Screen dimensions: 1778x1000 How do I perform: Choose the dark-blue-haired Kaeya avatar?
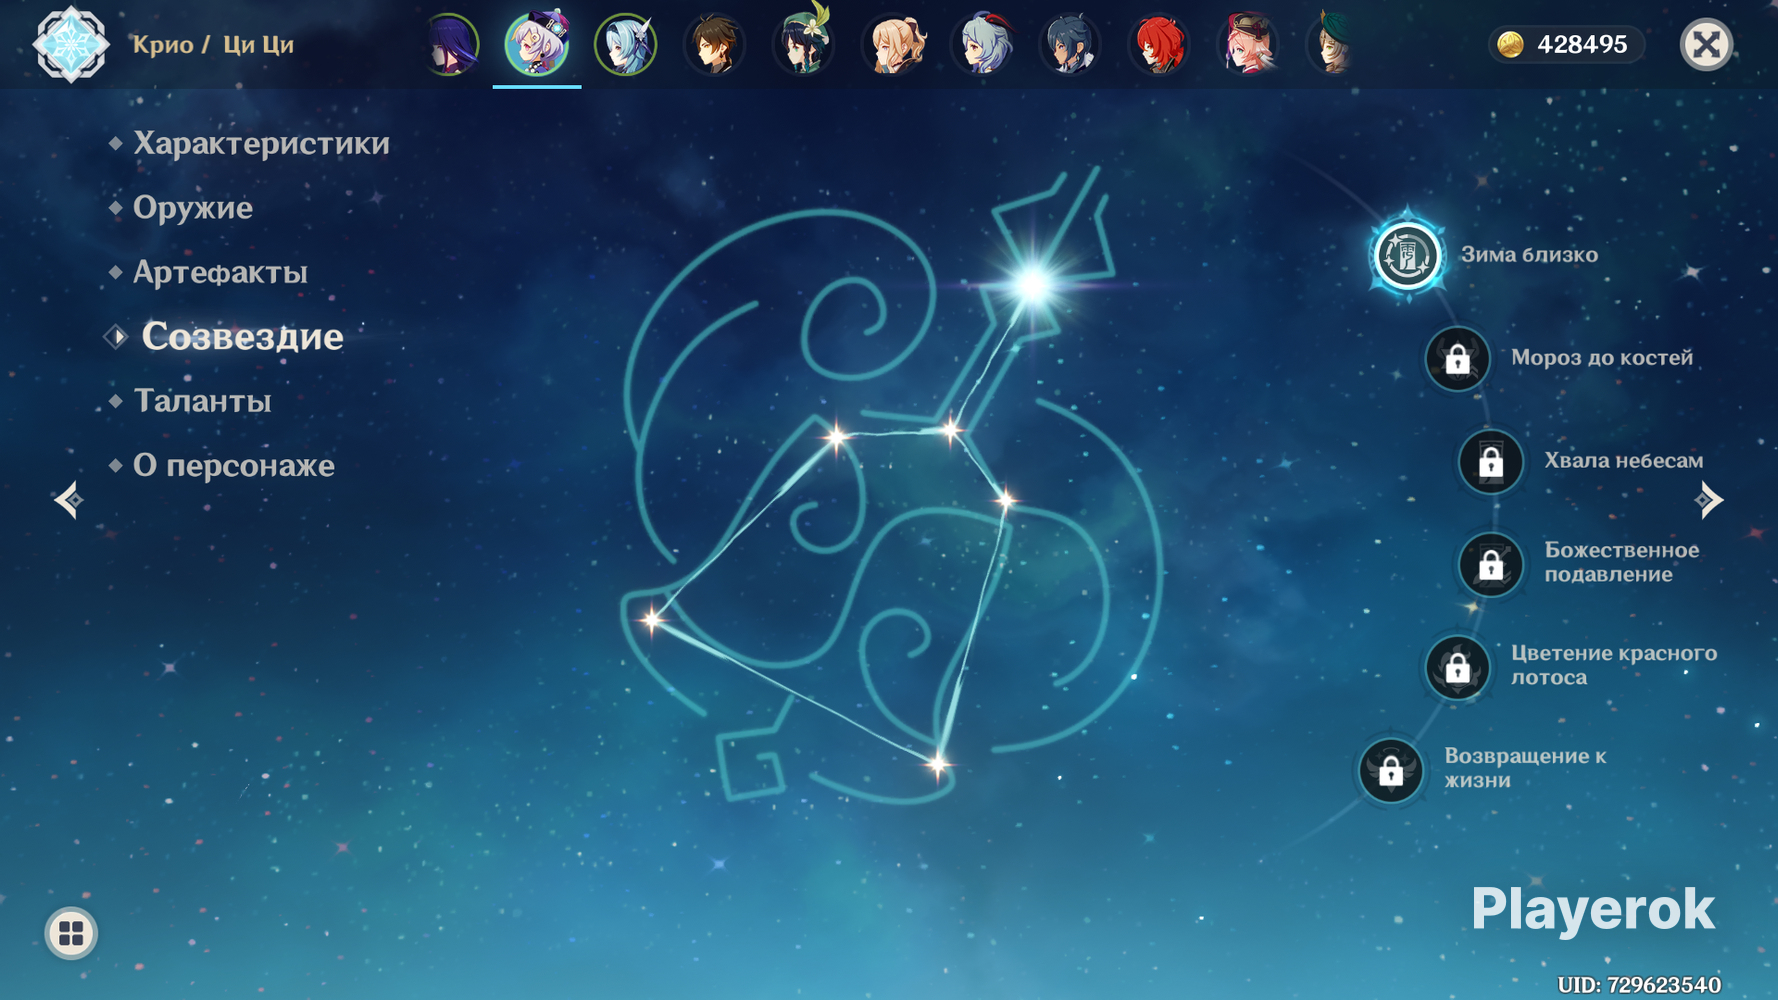(1070, 45)
